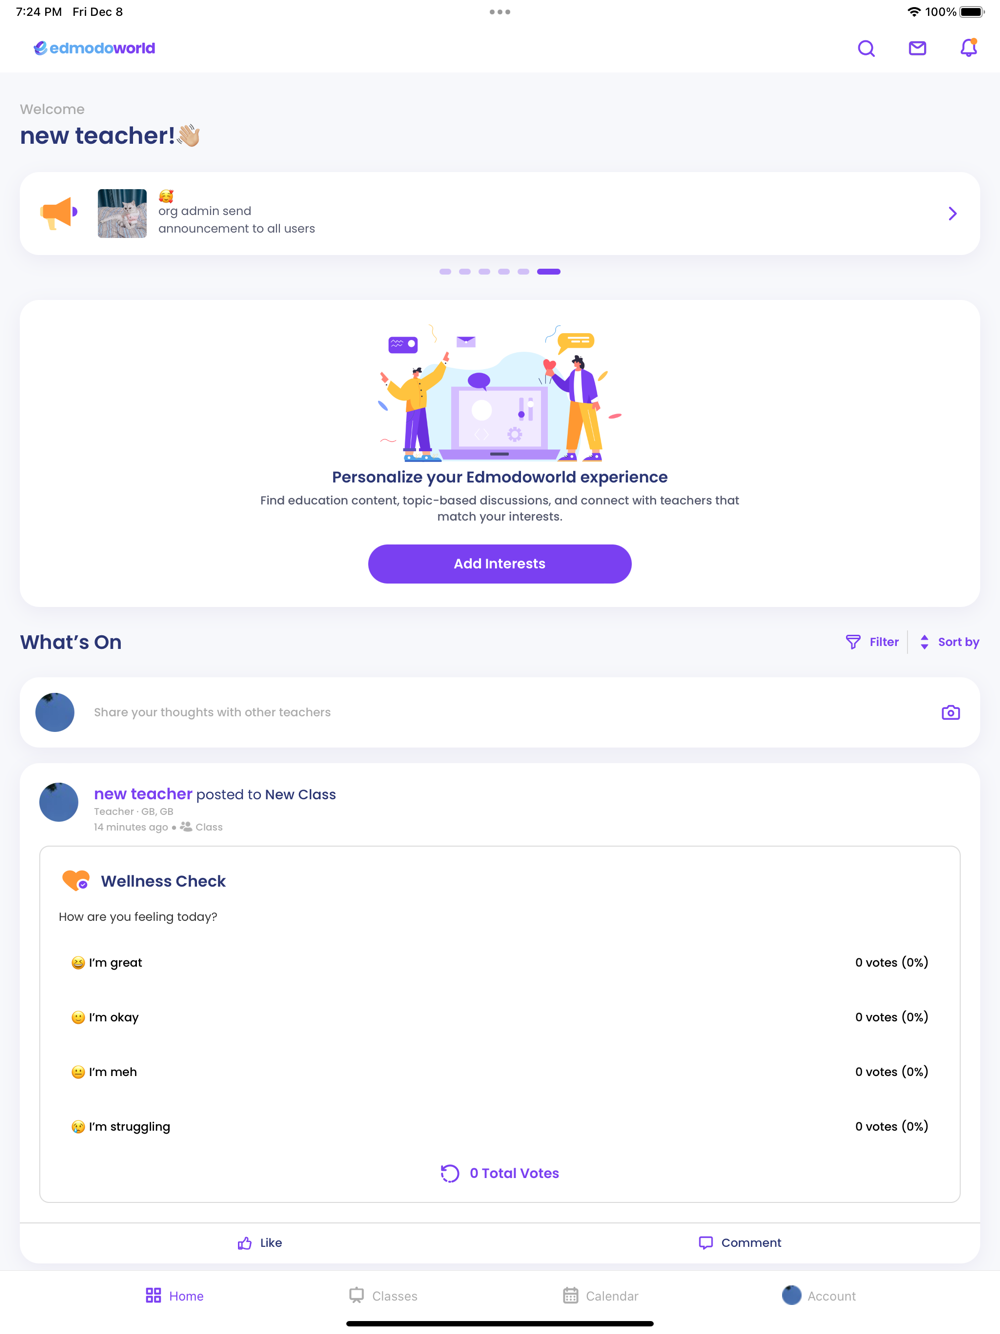The image size is (1000, 1334).
Task: Switch to the Classes tab
Action: 383,1295
